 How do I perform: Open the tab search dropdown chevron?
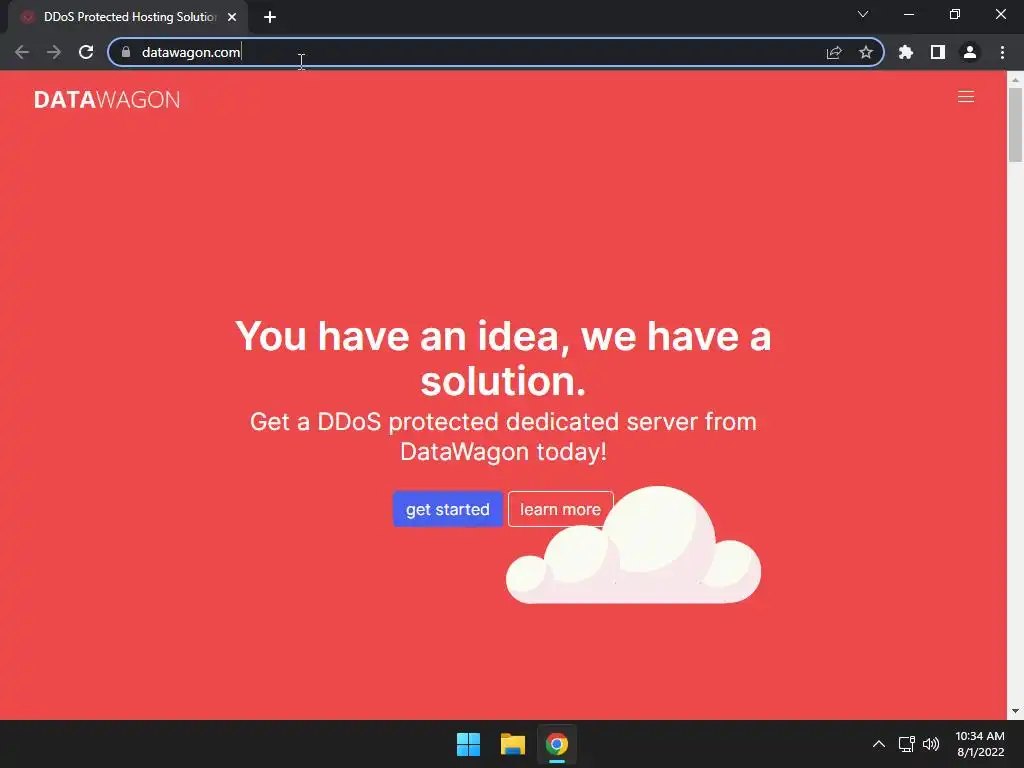tap(863, 14)
